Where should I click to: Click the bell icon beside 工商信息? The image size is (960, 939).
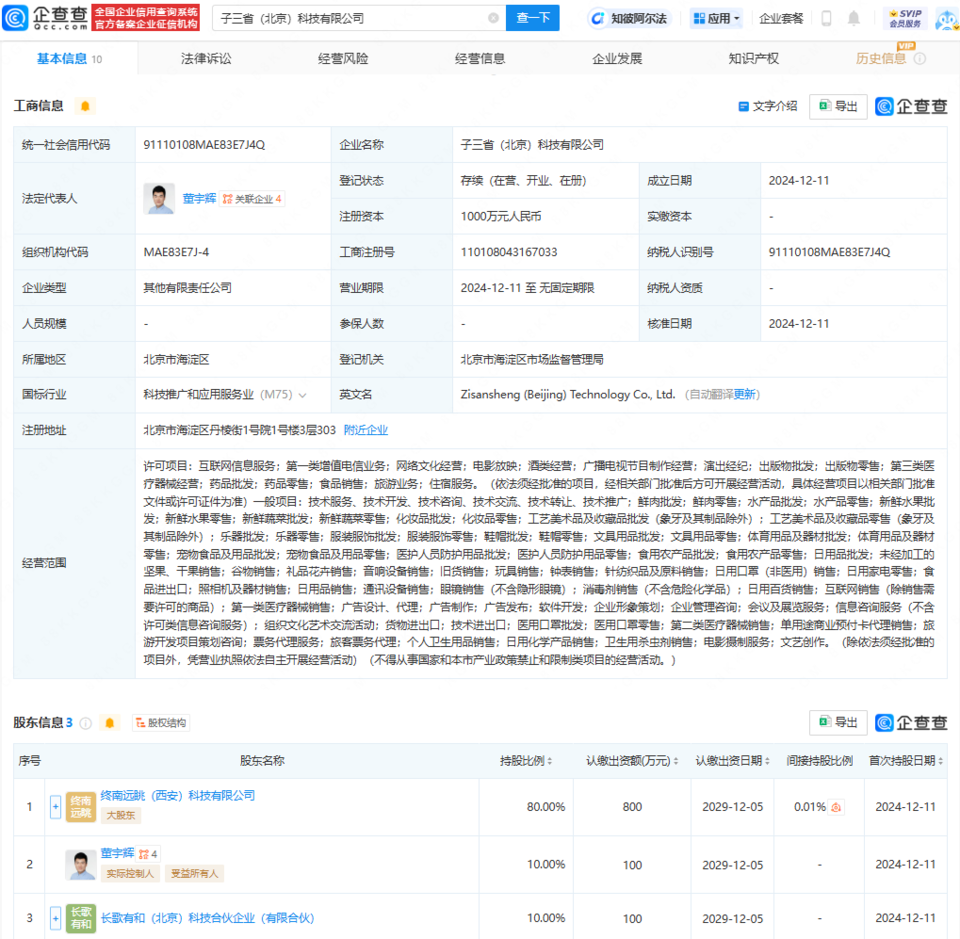click(x=85, y=106)
